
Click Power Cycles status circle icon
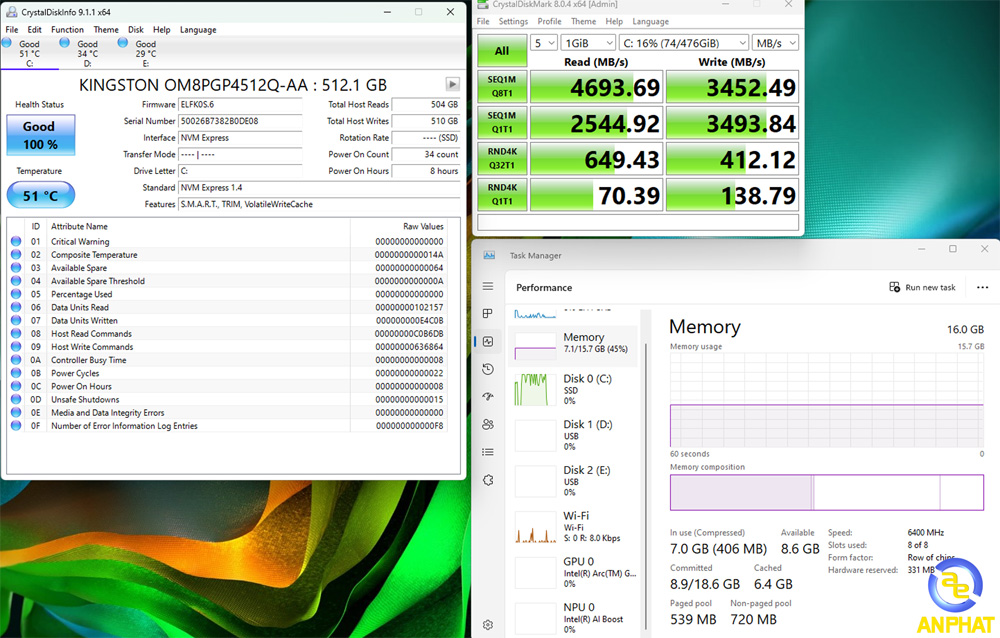pos(16,373)
